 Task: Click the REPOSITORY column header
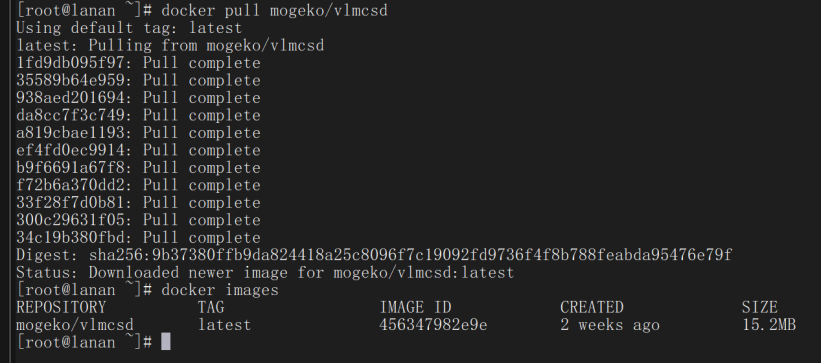tap(61, 307)
